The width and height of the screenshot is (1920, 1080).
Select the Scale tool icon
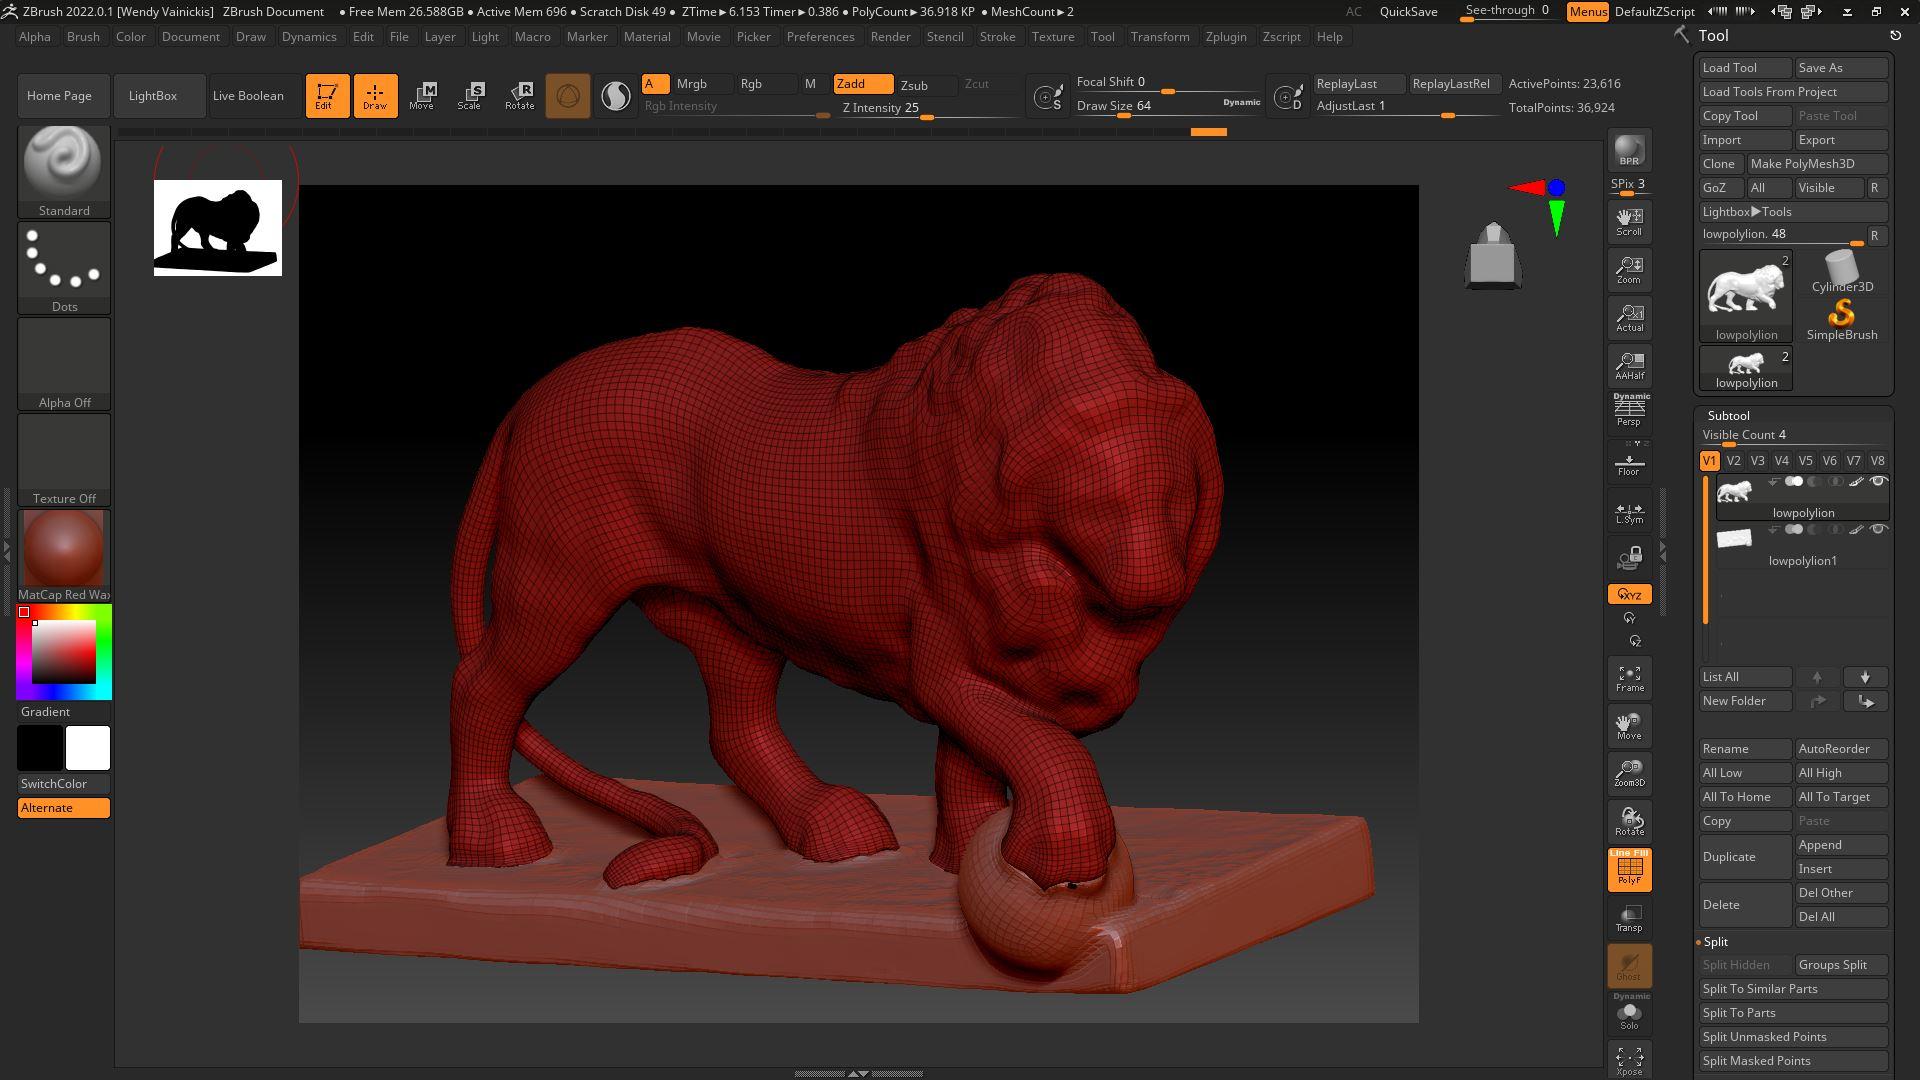point(469,96)
